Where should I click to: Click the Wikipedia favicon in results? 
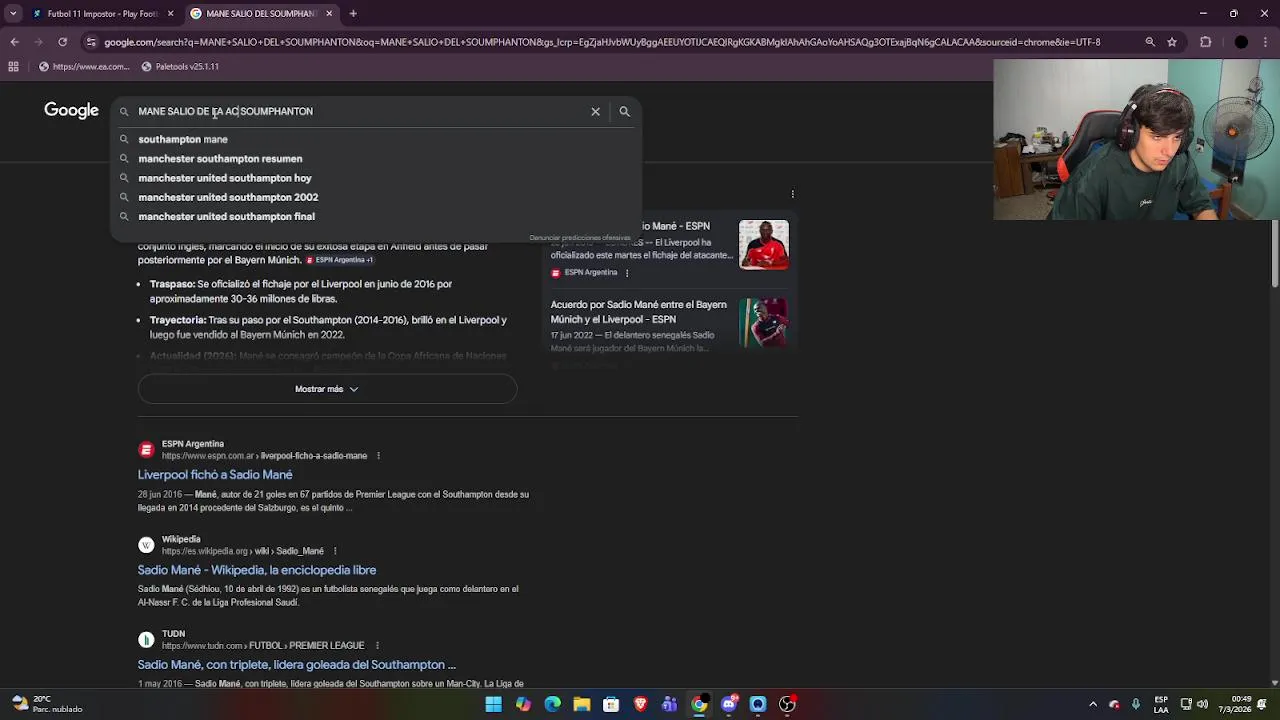(x=146, y=545)
